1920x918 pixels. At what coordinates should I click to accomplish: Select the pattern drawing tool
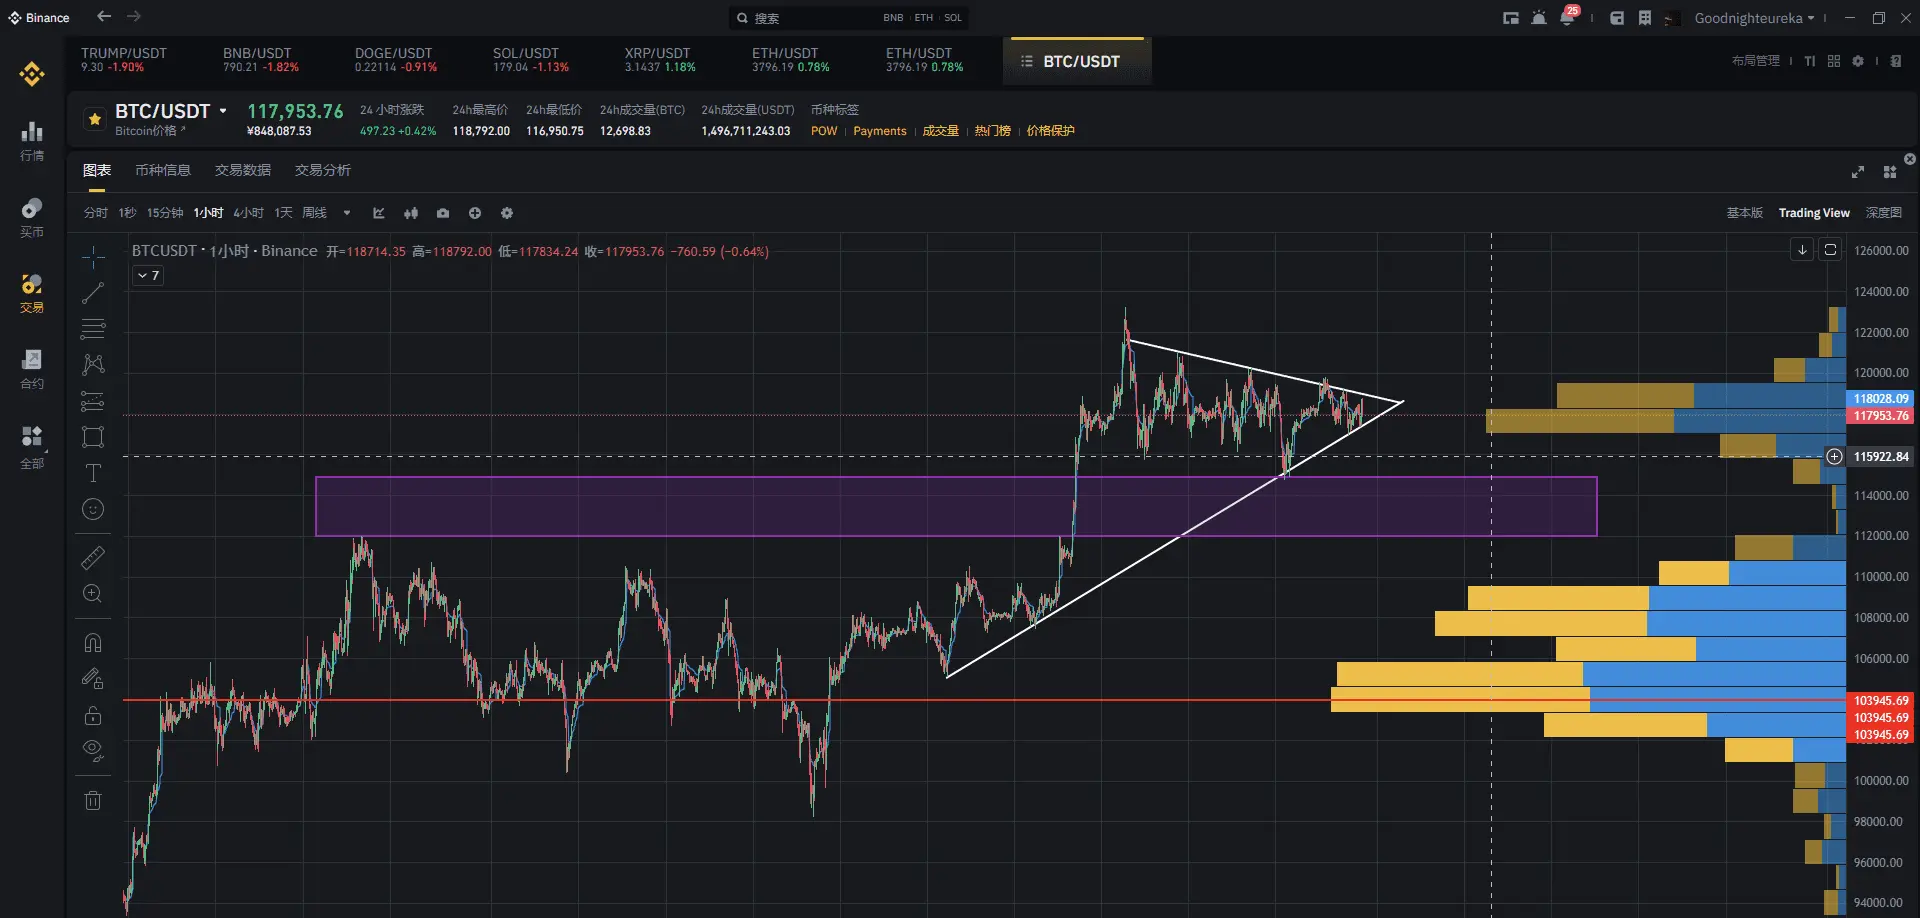click(93, 365)
